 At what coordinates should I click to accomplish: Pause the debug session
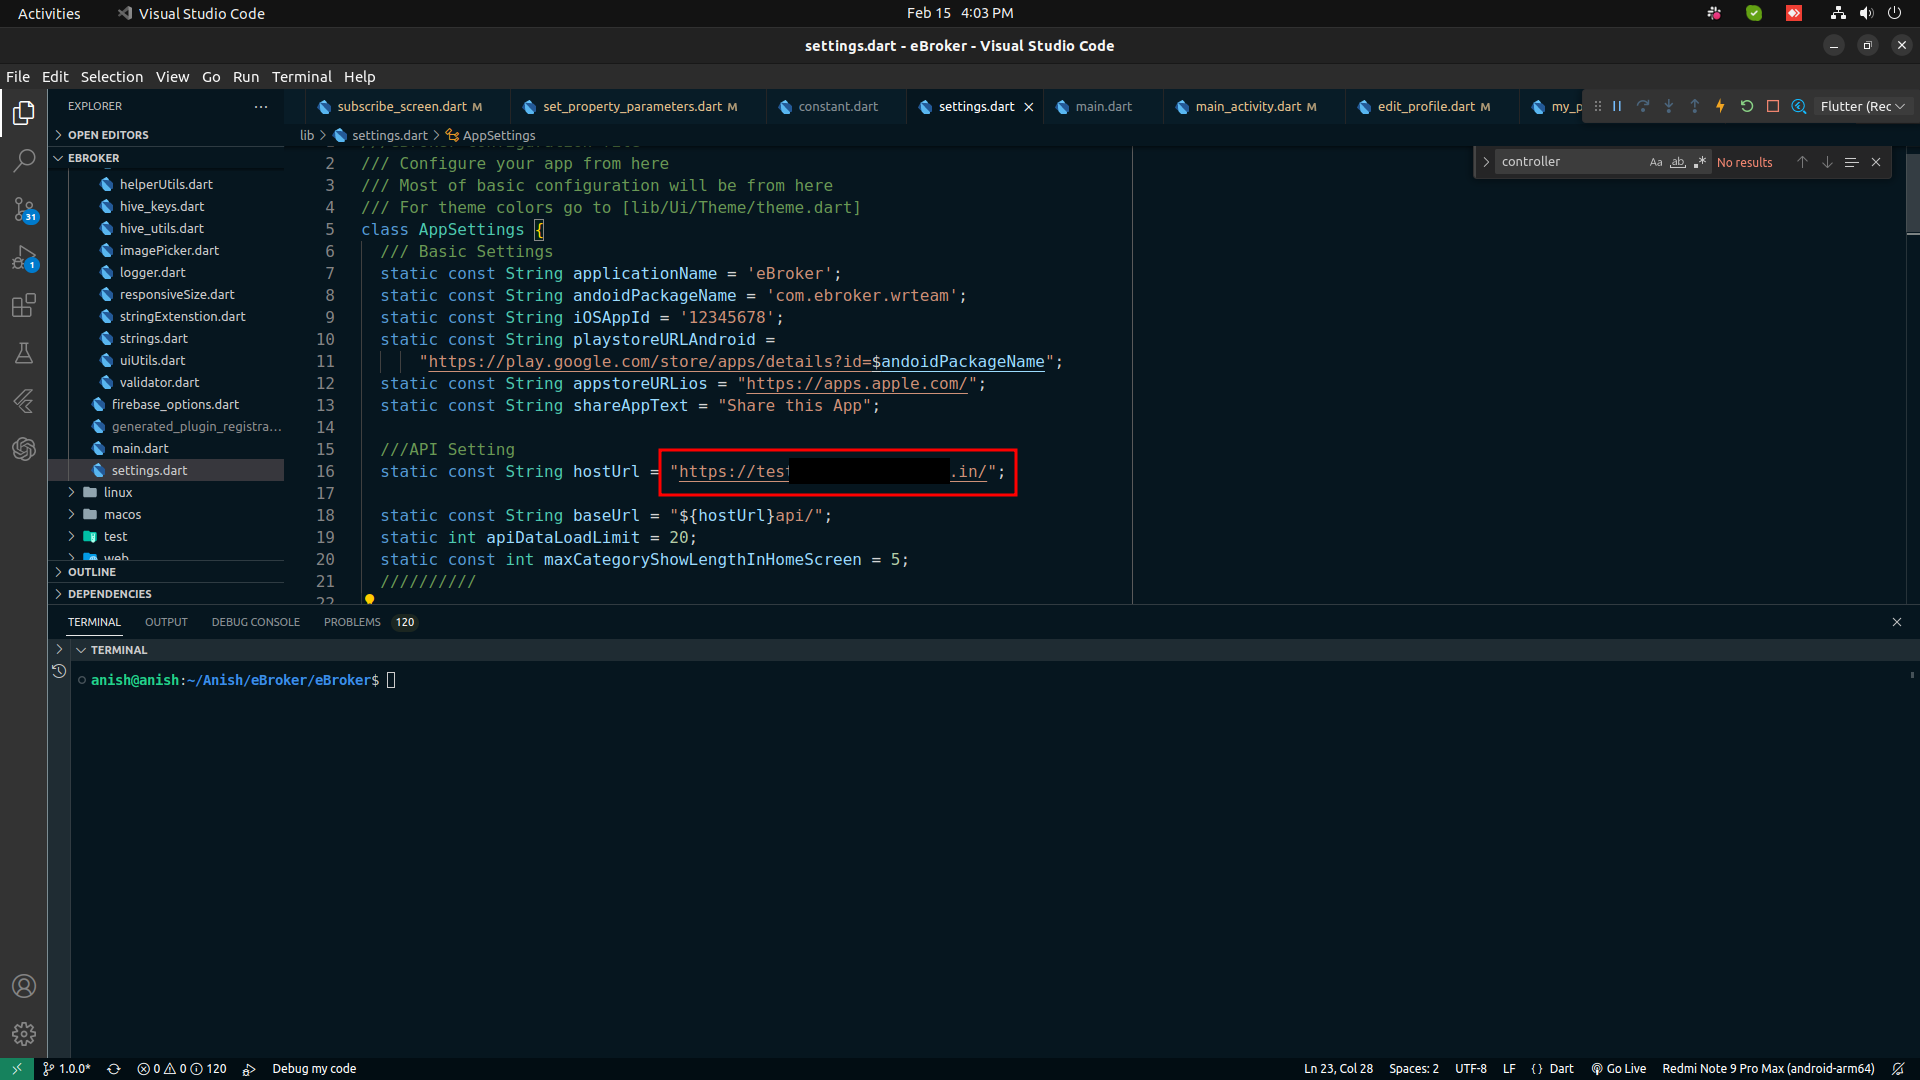coord(1617,106)
